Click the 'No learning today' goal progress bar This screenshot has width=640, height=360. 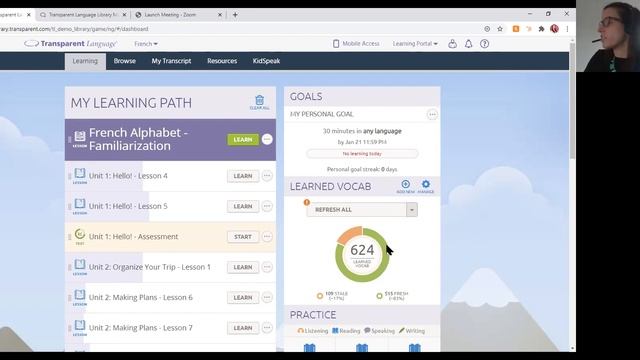(362, 154)
